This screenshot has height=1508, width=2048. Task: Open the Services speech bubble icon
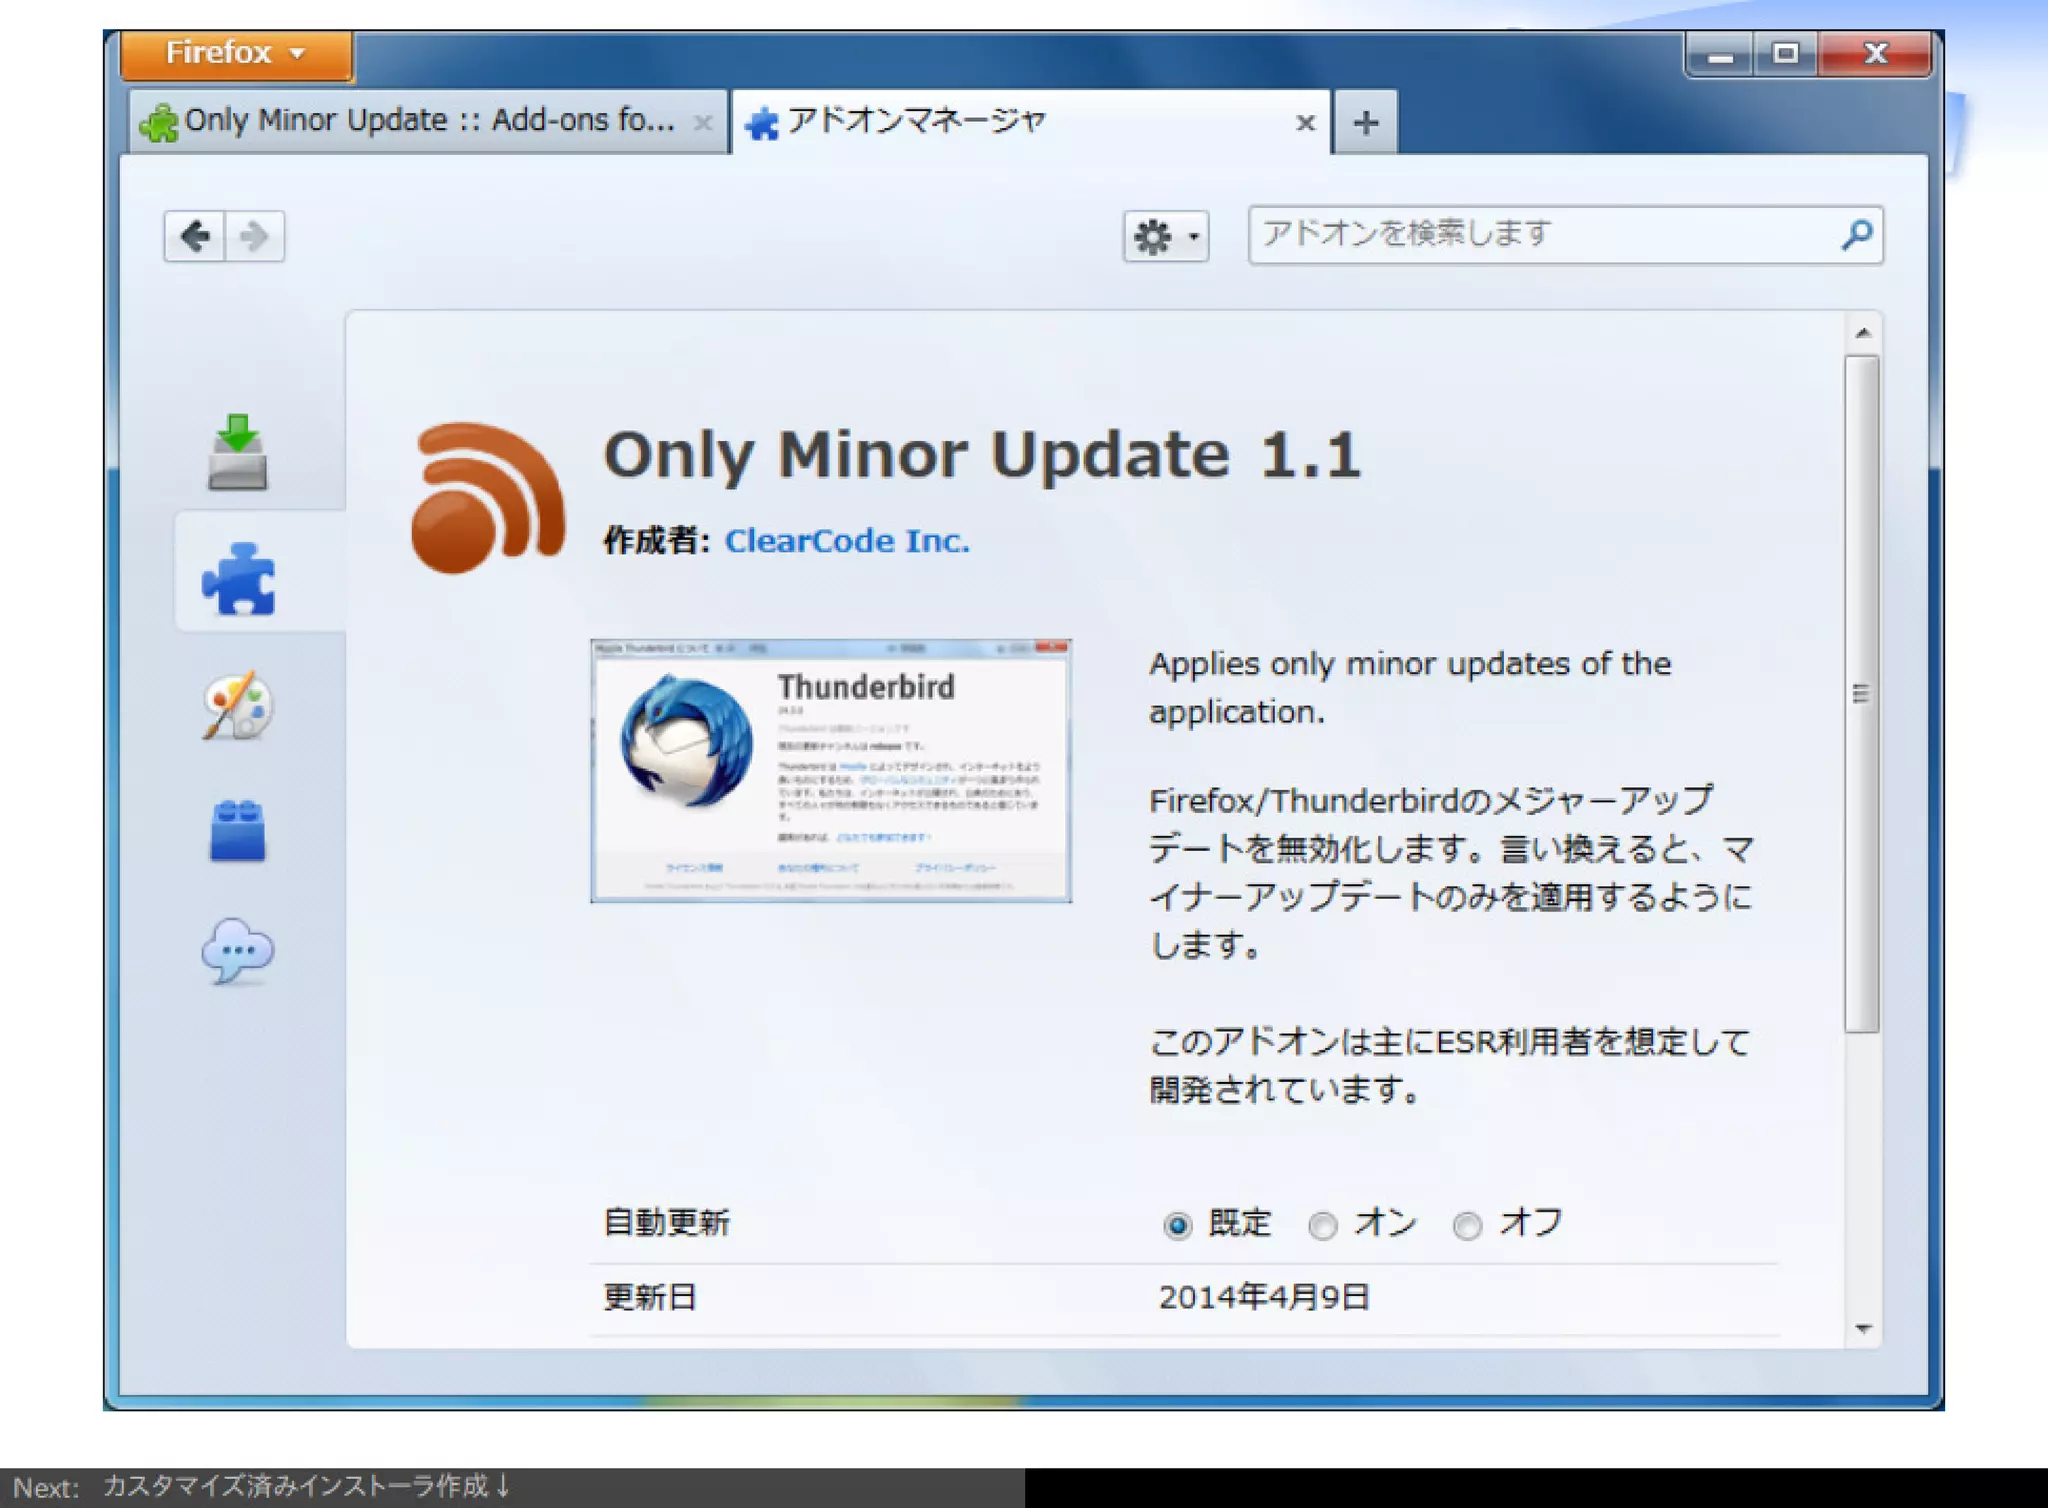pyautogui.click(x=238, y=950)
